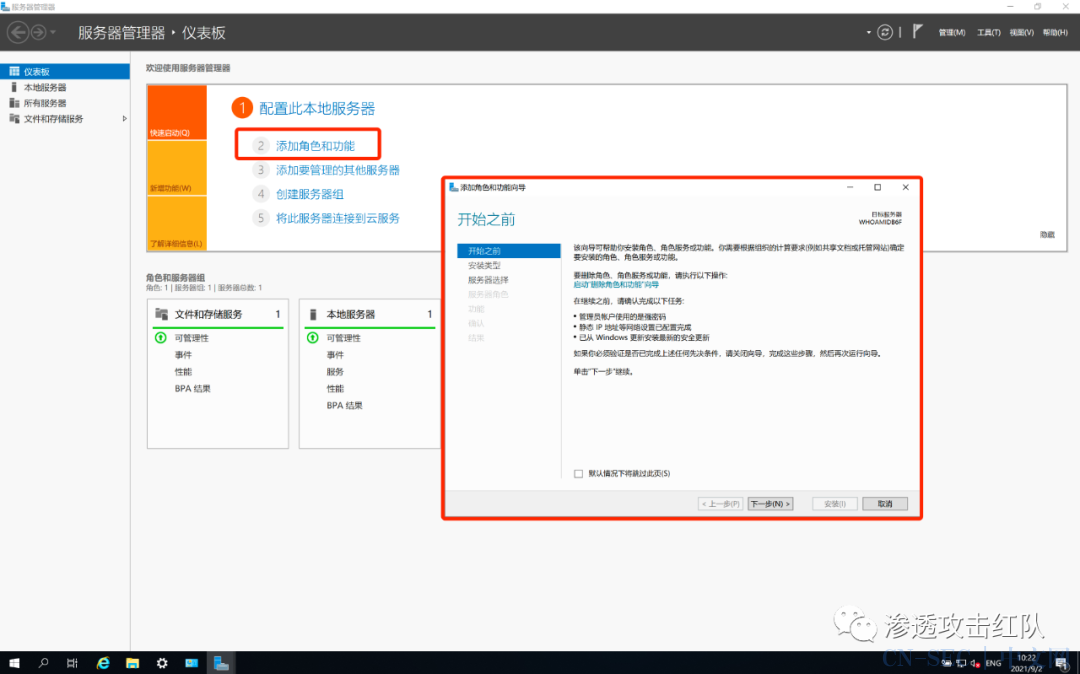Expand the 文件和存储服务 sidebar arrow

point(125,119)
